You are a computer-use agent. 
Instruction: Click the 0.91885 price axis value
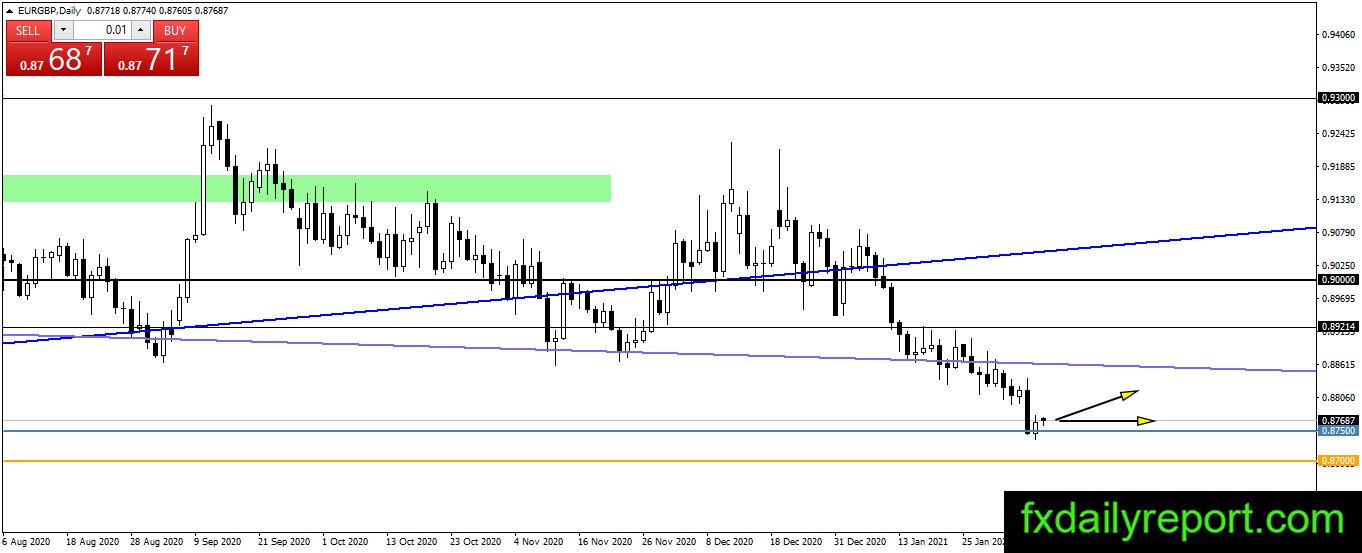[x=1338, y=167]
